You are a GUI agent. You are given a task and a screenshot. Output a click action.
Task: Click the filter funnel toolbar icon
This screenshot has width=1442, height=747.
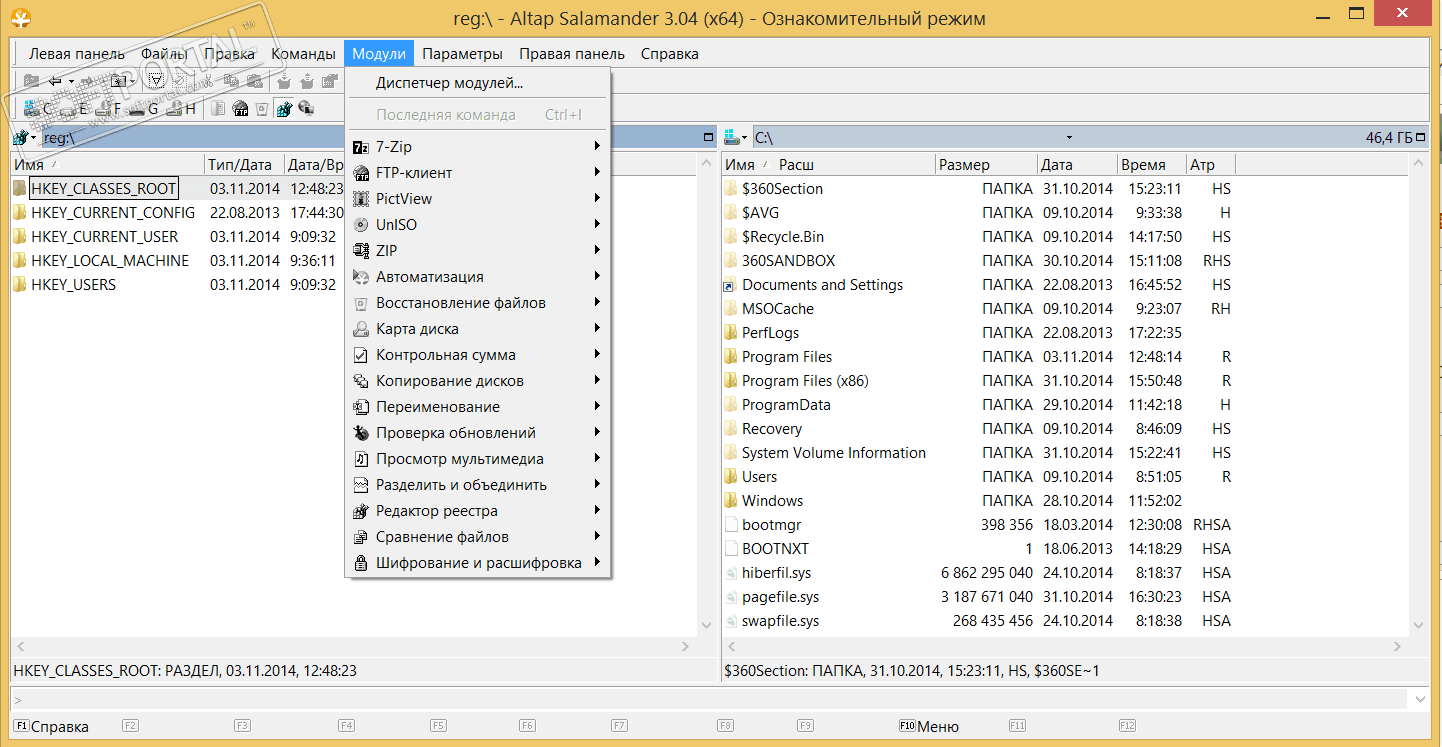pyautogui.click(x=156, y=81)
